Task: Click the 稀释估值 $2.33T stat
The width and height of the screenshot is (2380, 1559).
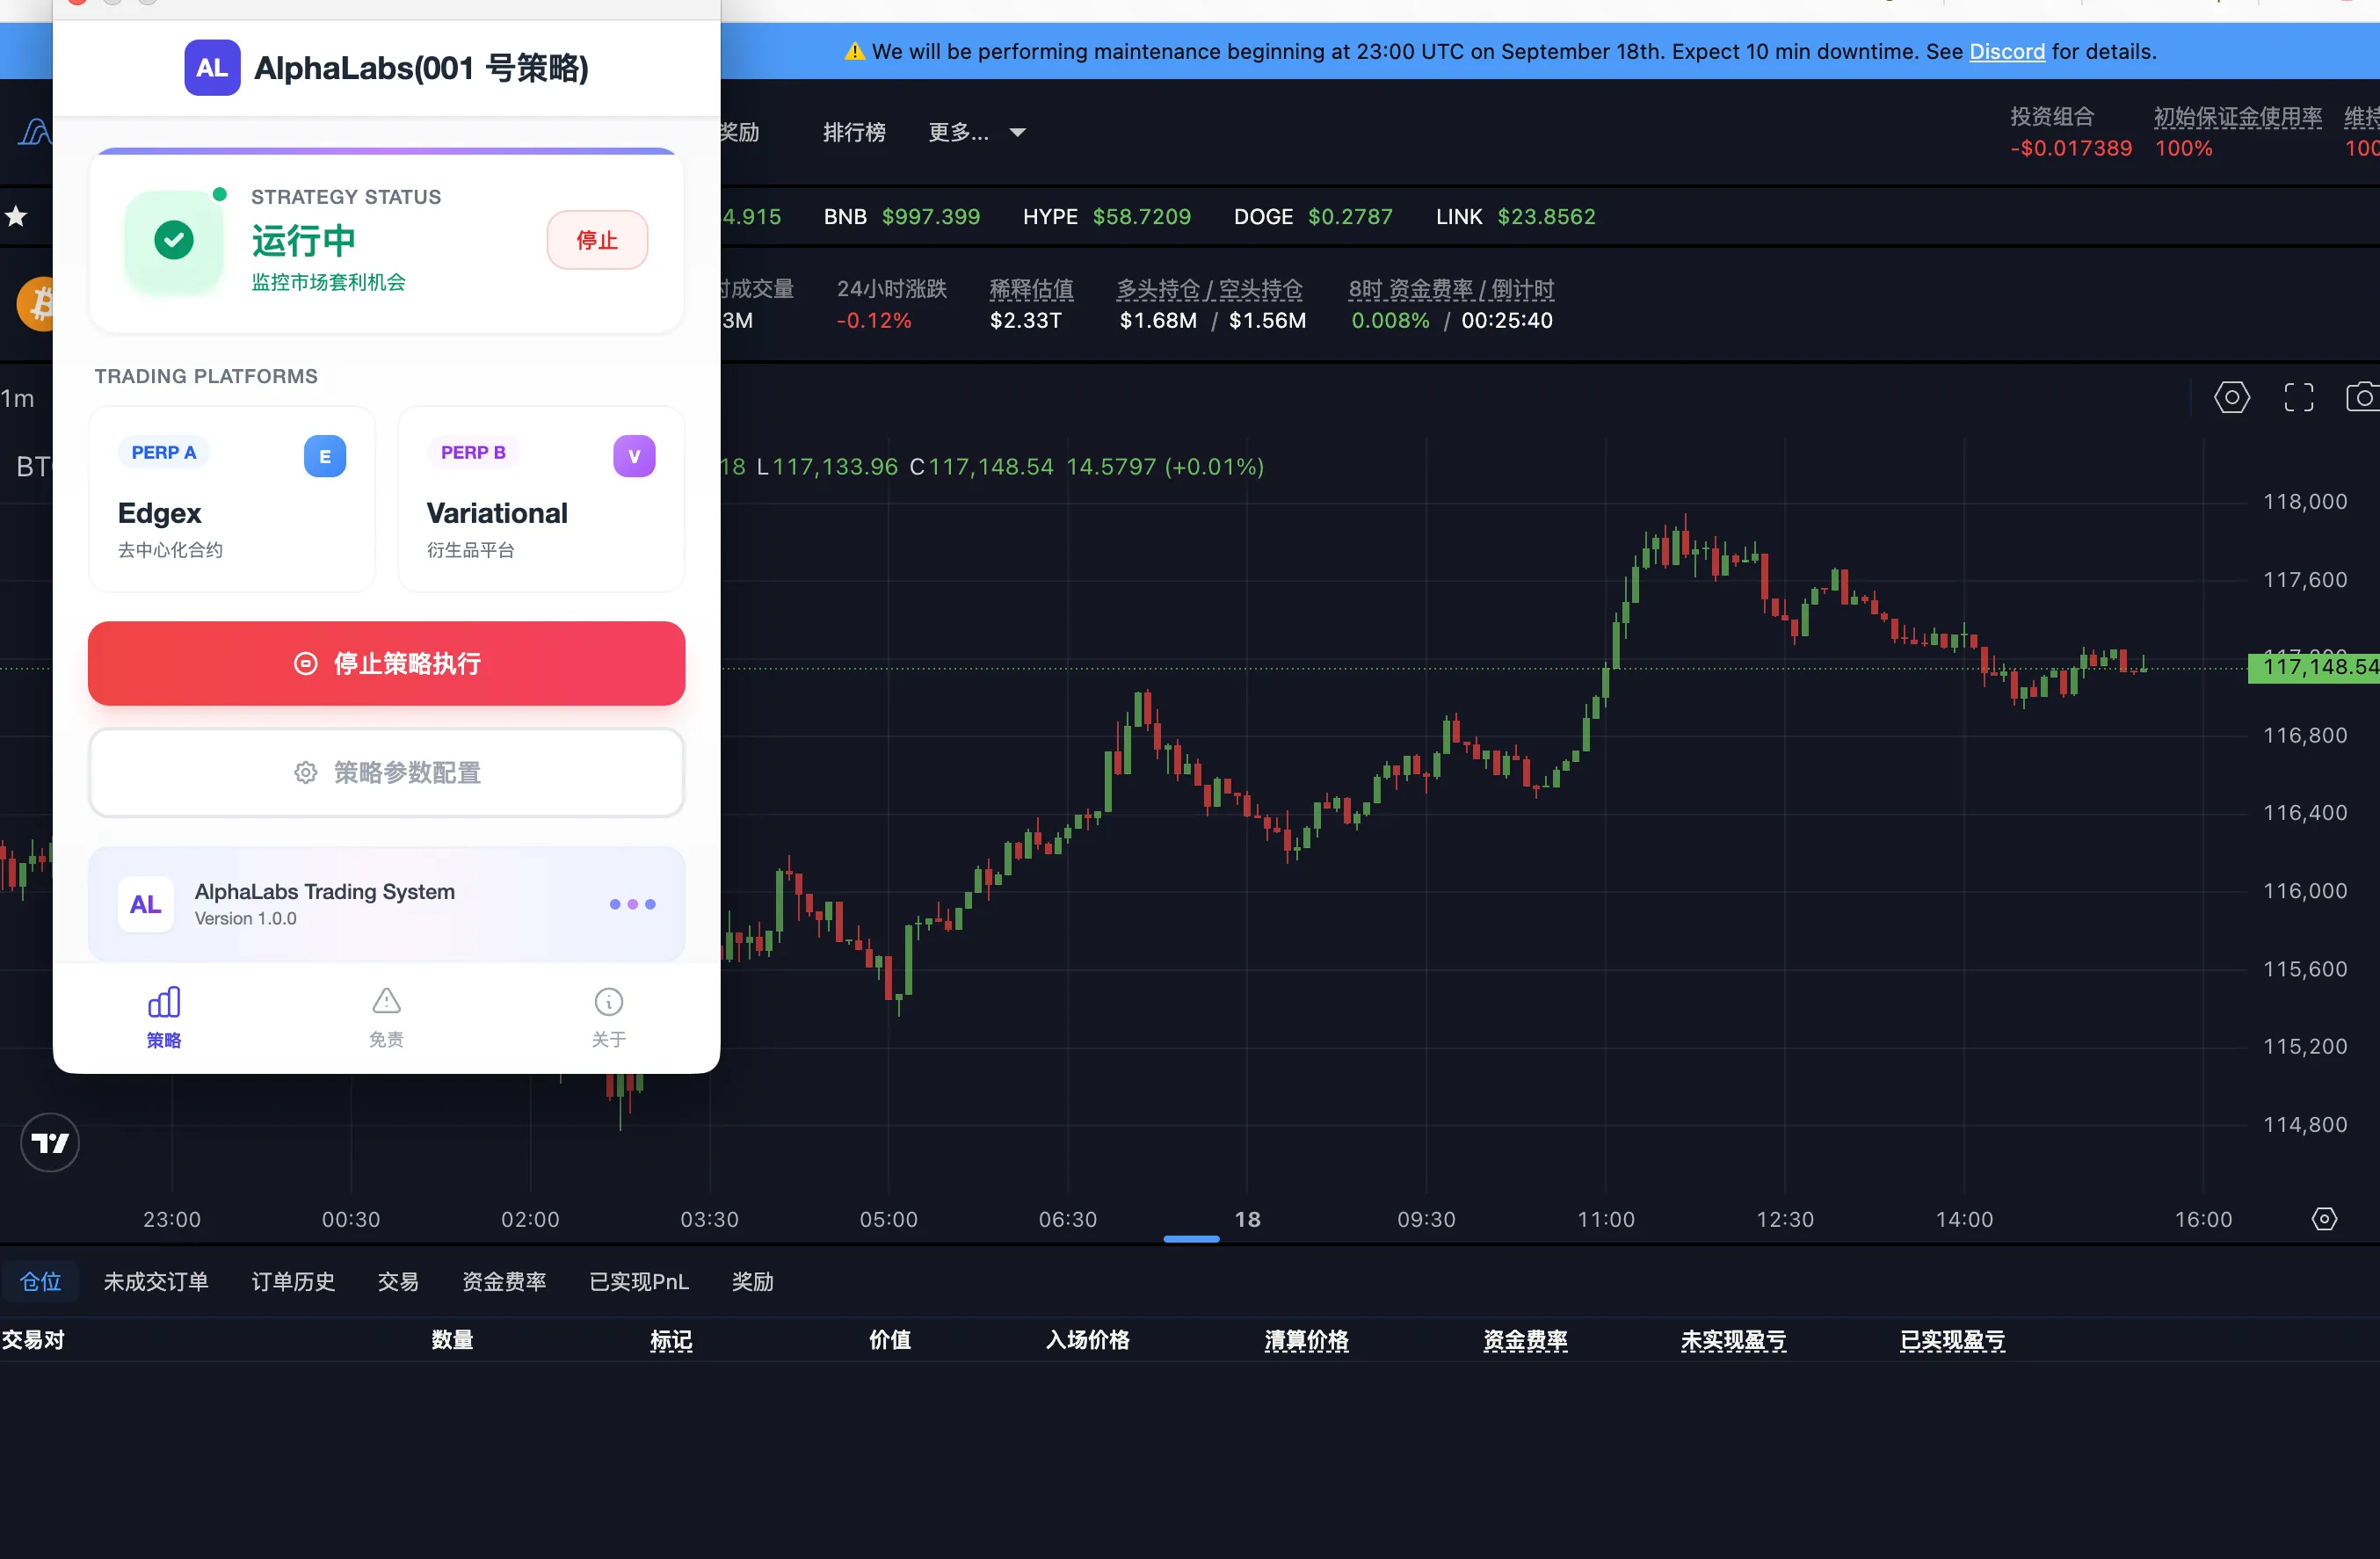Action: click(x=1031, y=304)
